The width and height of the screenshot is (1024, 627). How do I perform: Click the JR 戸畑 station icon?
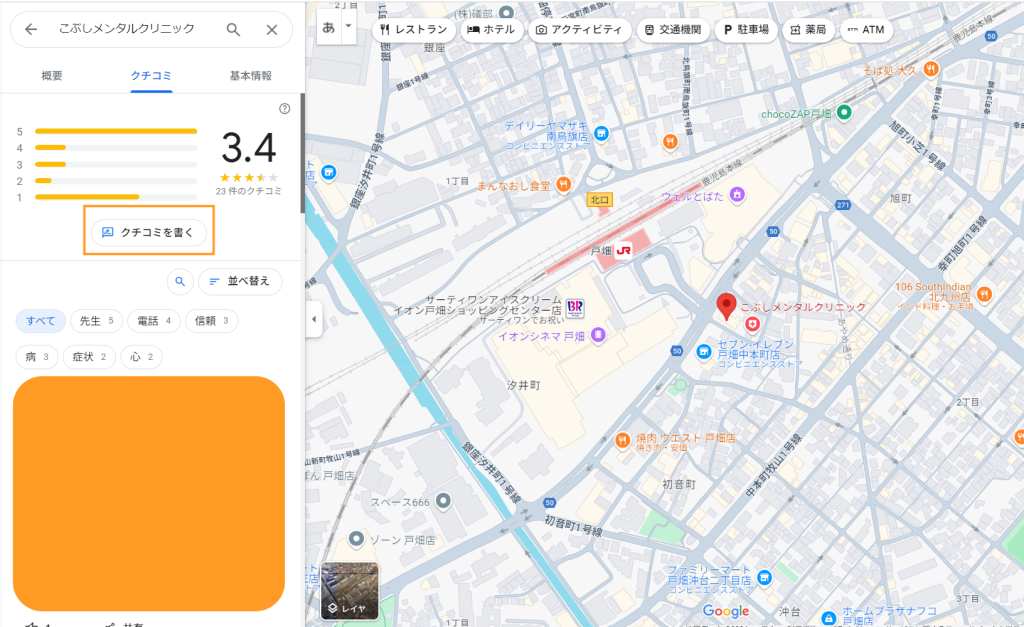(x=624, y=250)
